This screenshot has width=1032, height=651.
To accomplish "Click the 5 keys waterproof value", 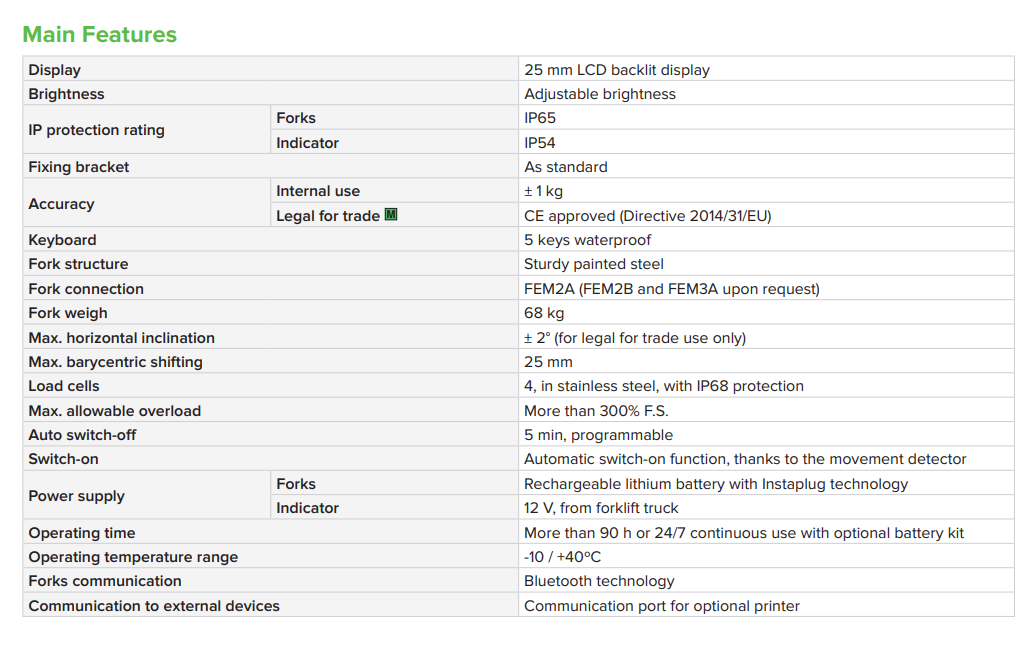I will tap(587, 240).
